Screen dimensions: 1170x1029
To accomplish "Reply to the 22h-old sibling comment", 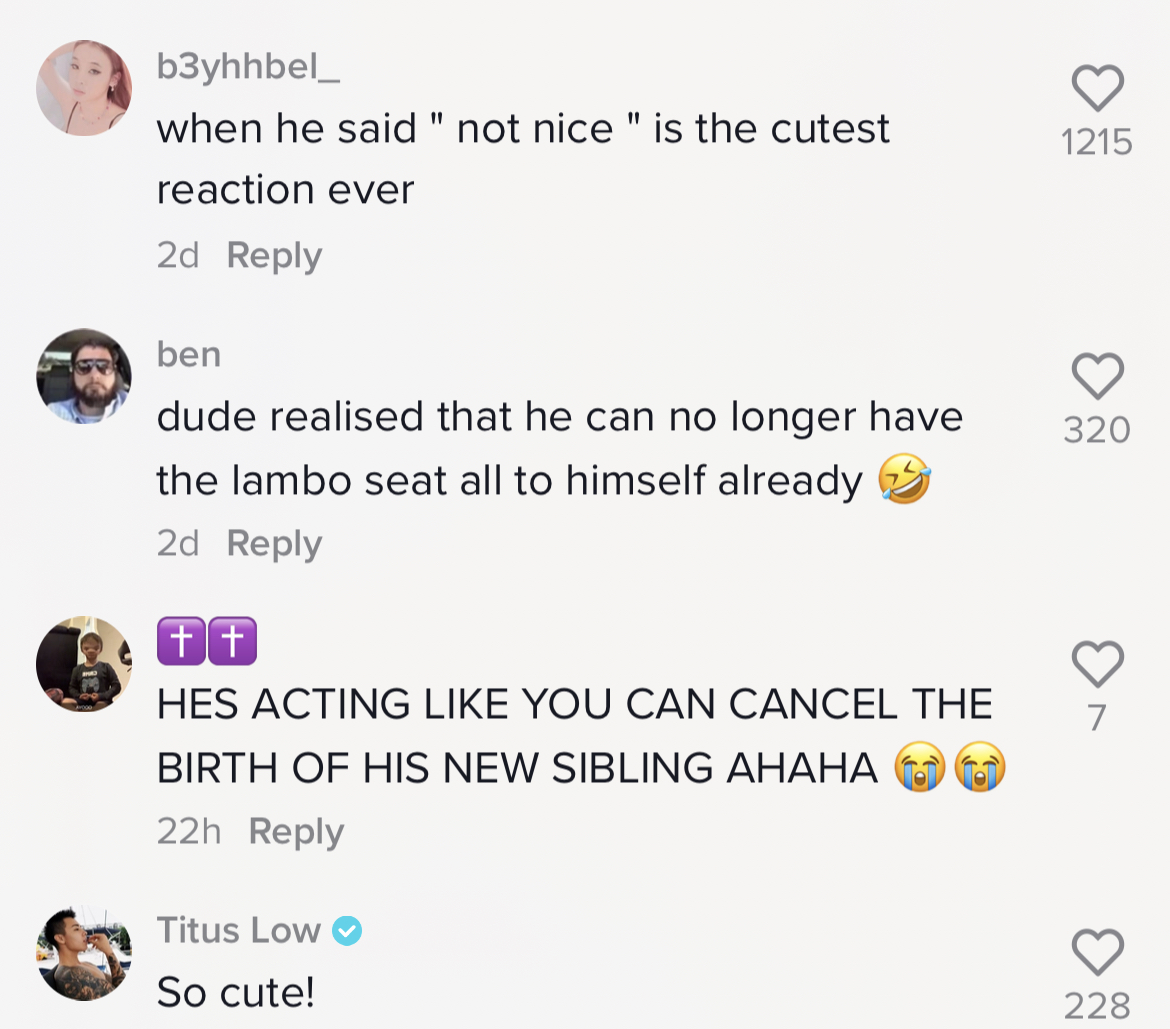I will coord(296,831).
